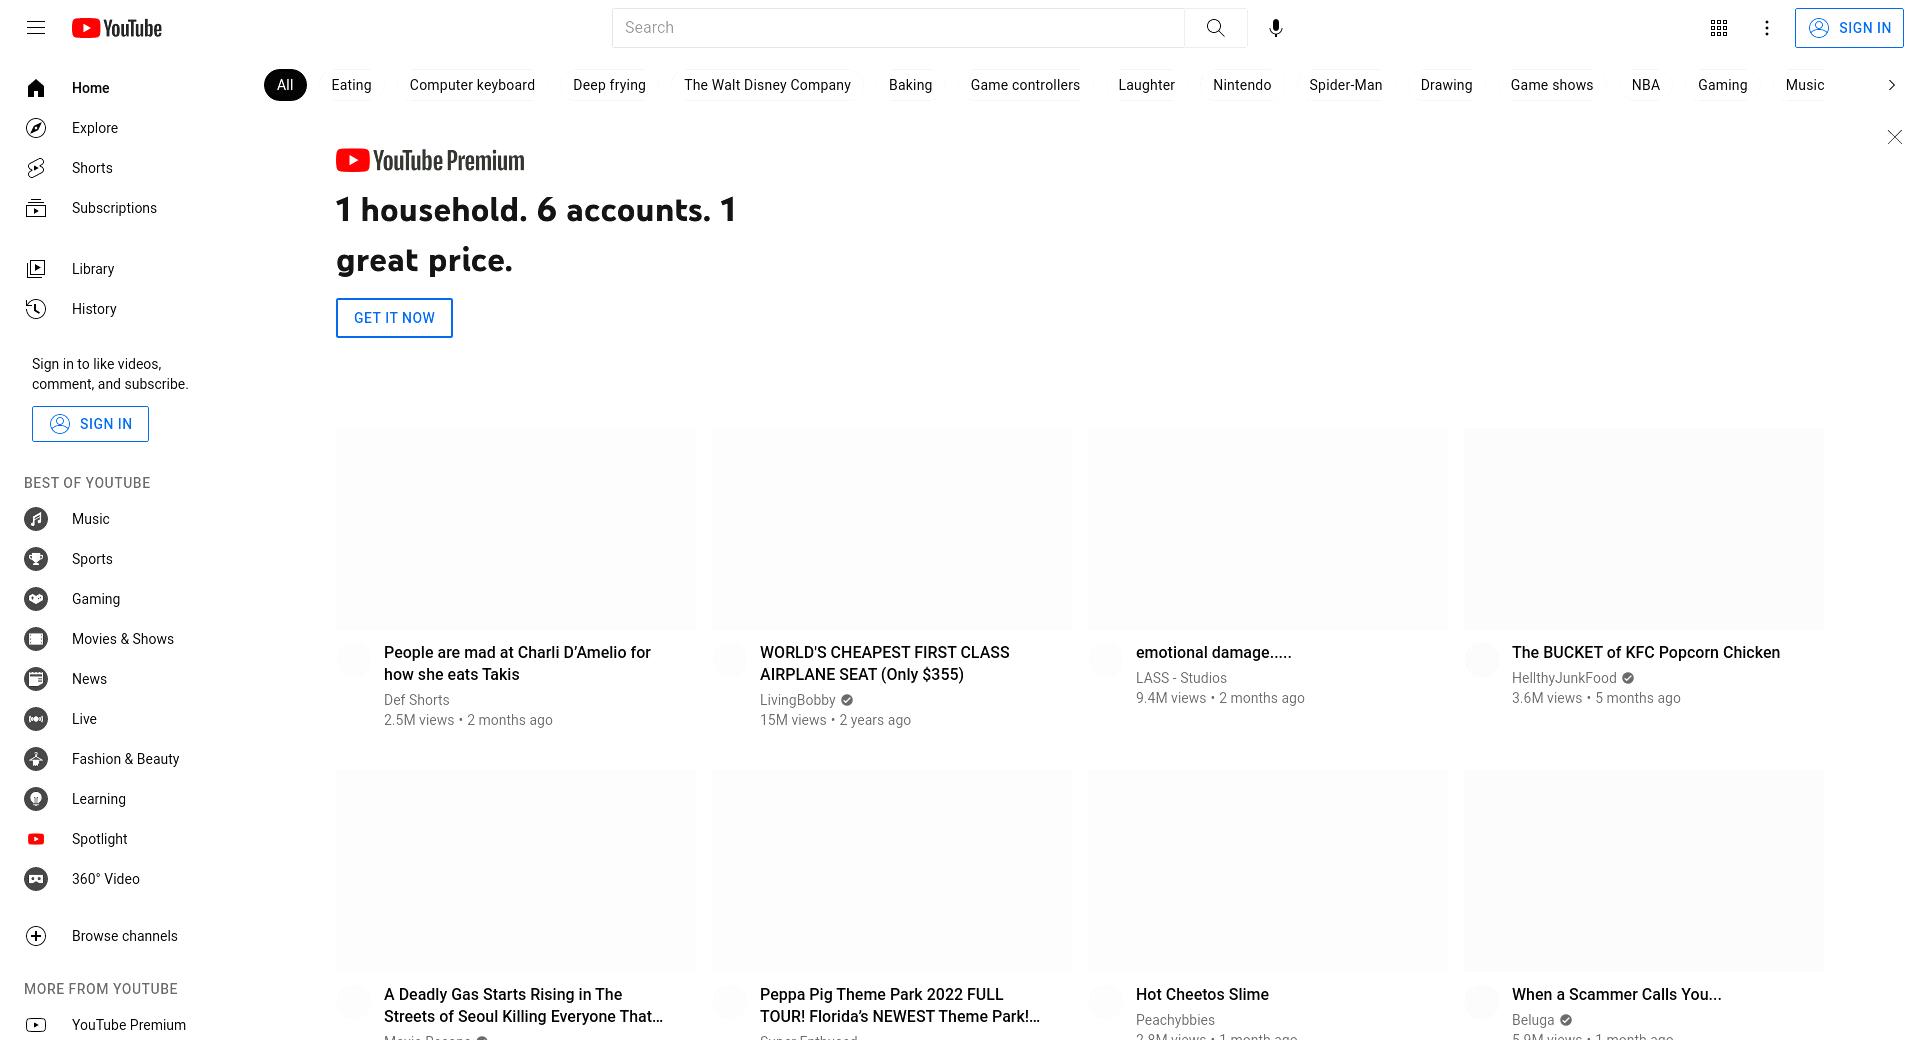1920x1040 pixels.
Task: Click the sidebar SIGN IN button
Action: (90, 424)
